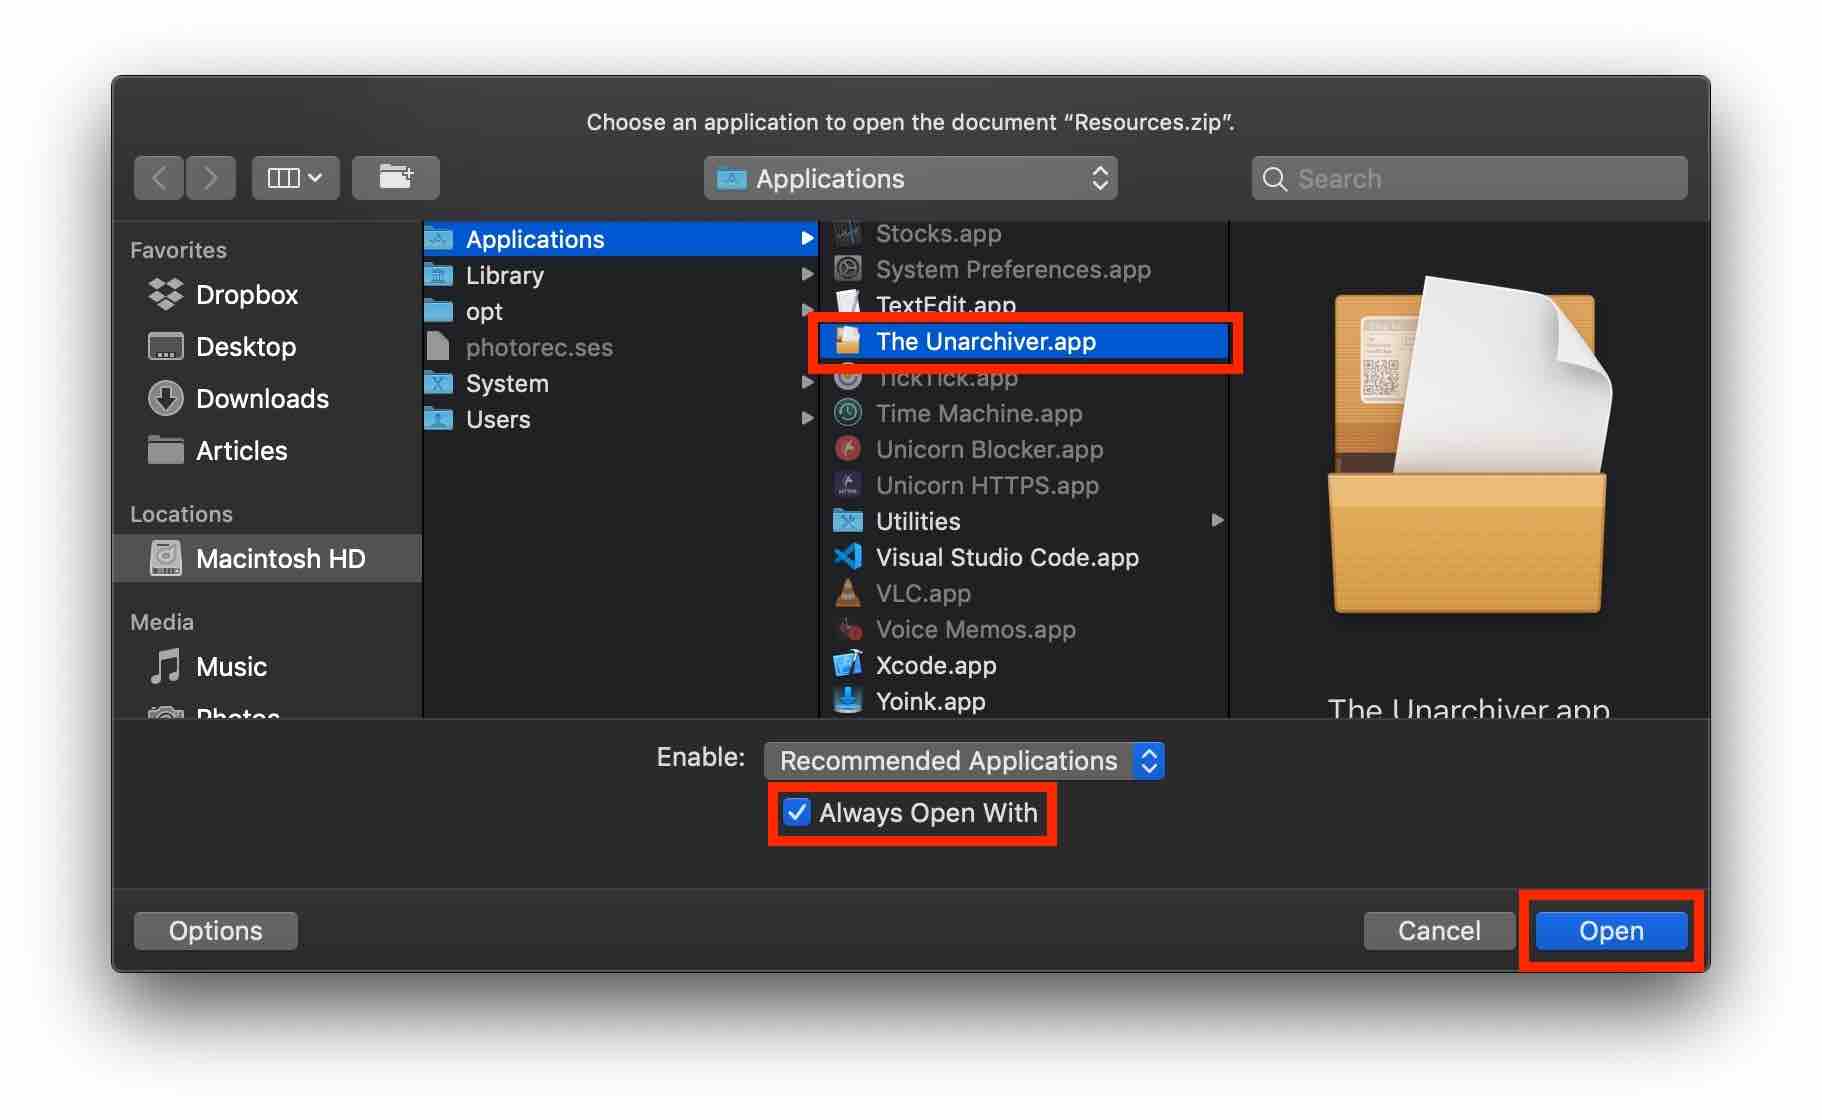Click the System Preferences gear icon
This screenshot has width=1822, height=1120.
pyautogui.click(x=848, y=268)
